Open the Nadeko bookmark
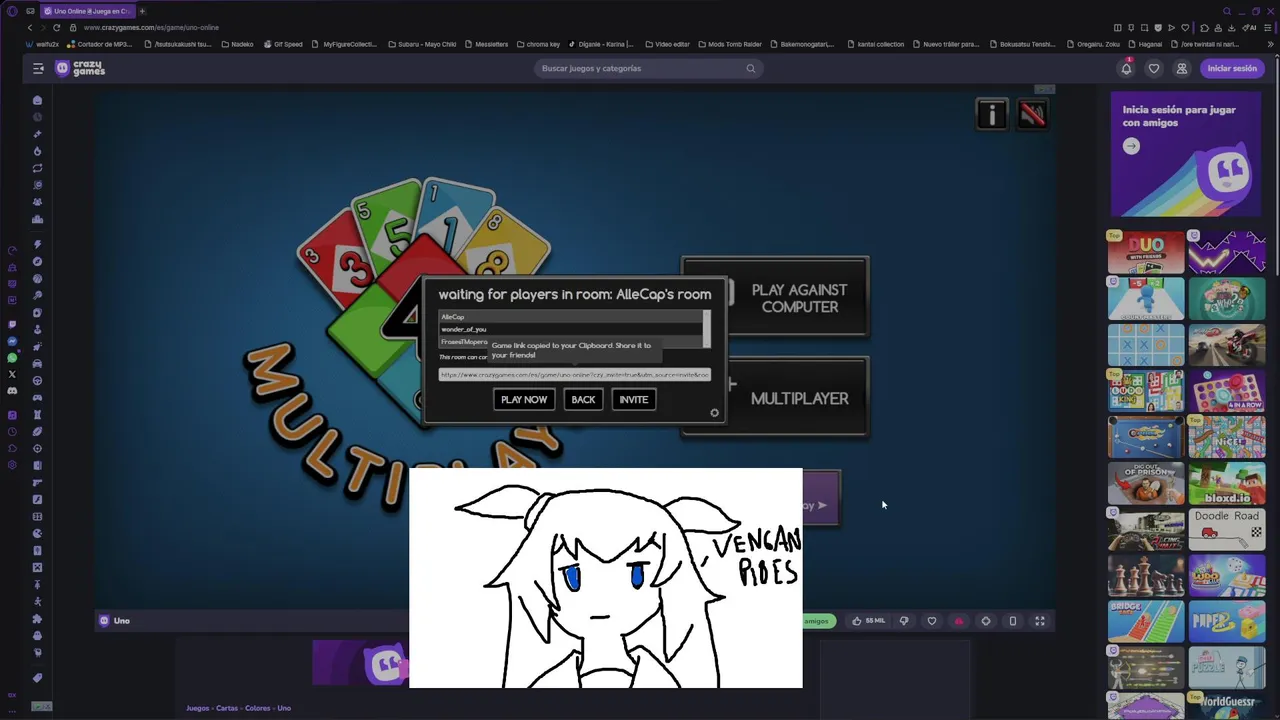Viewport: 1280px width, 720px height. click(237, 44)
